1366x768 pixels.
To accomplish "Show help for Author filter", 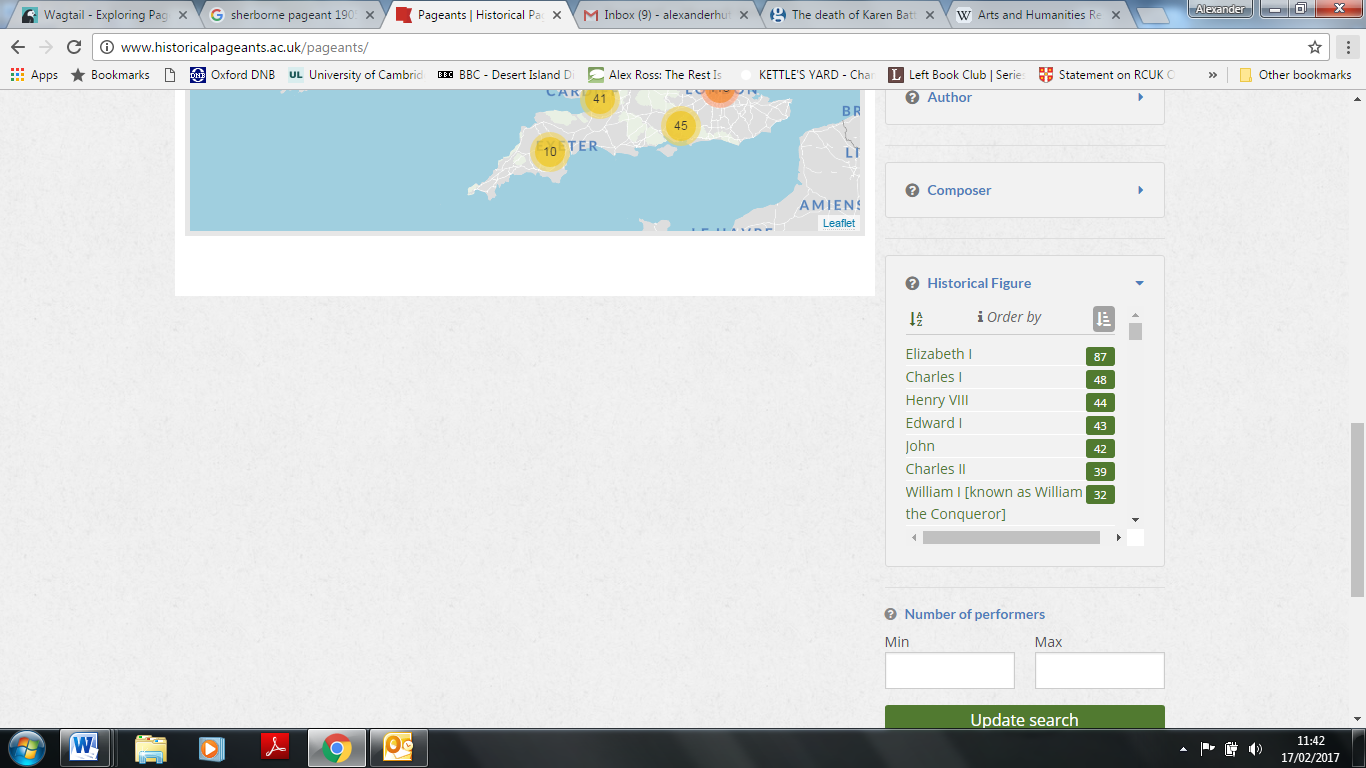I will pos(912,97).
